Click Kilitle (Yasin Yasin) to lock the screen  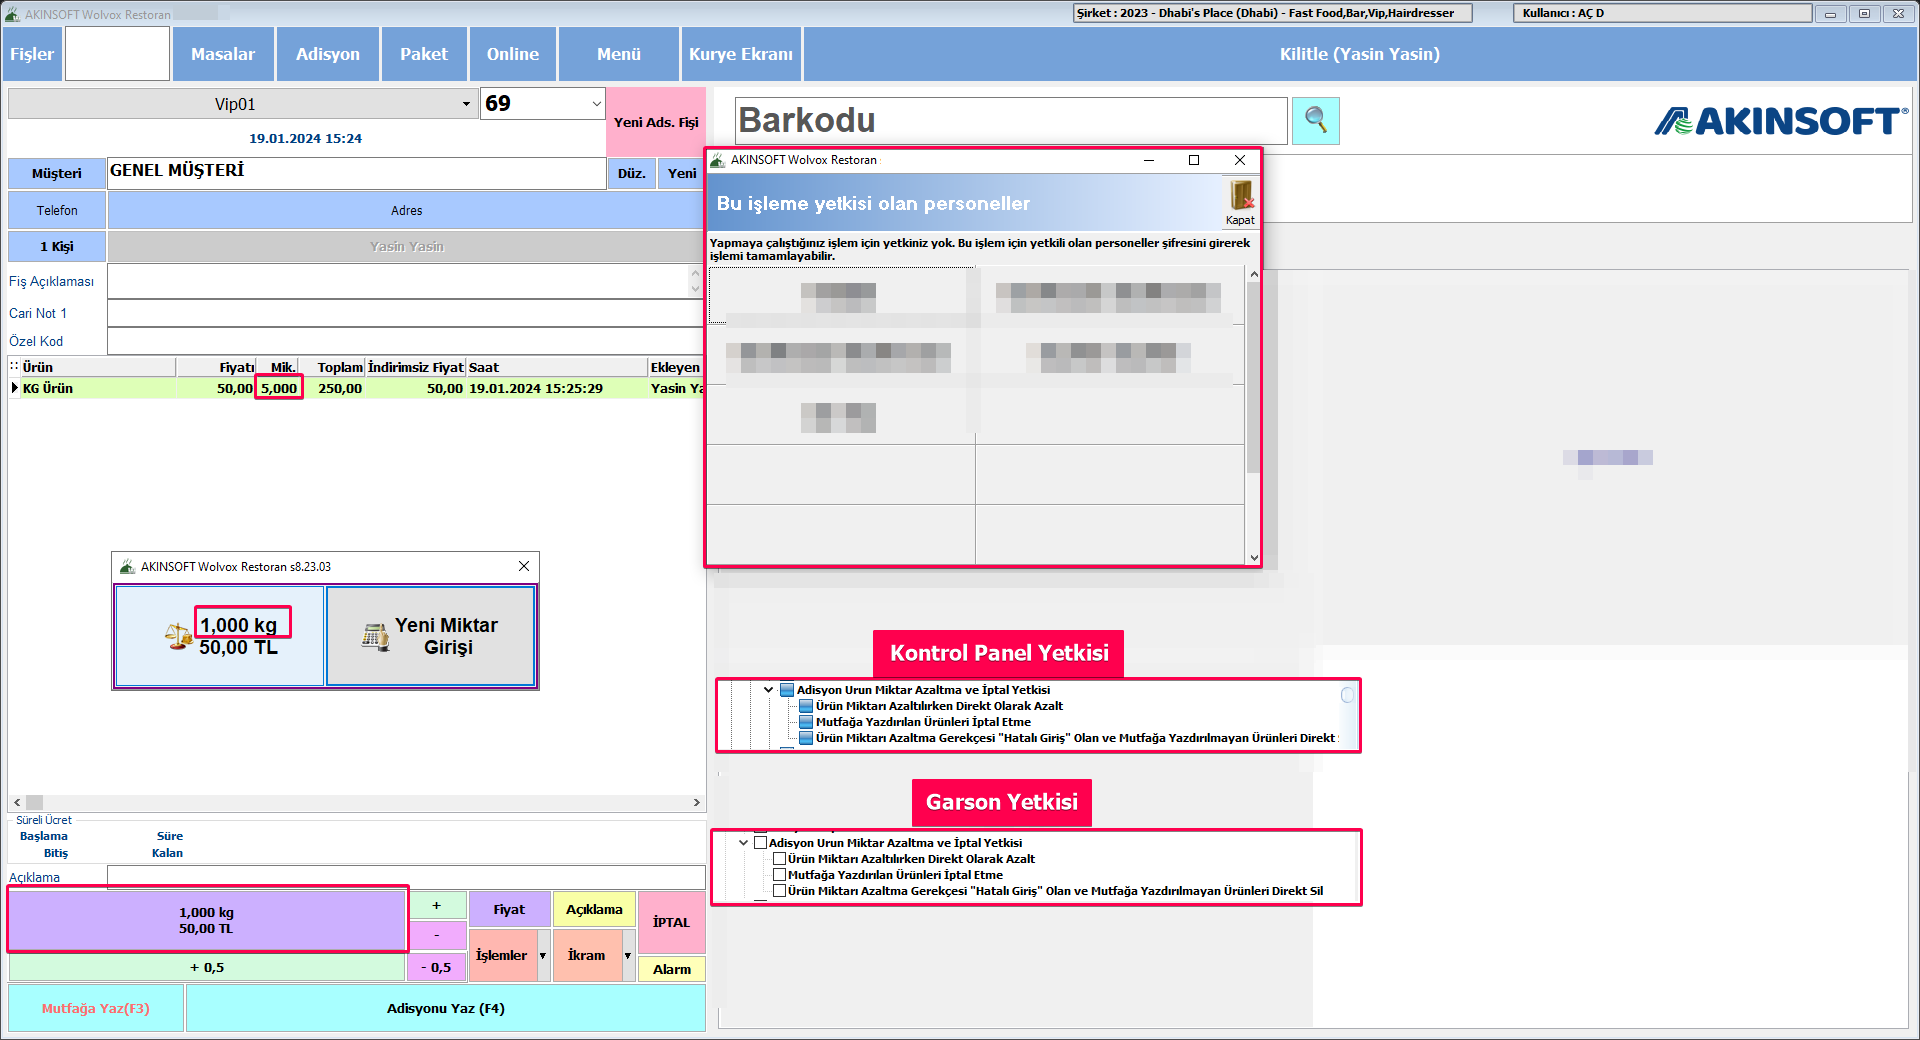(1360, 54)
